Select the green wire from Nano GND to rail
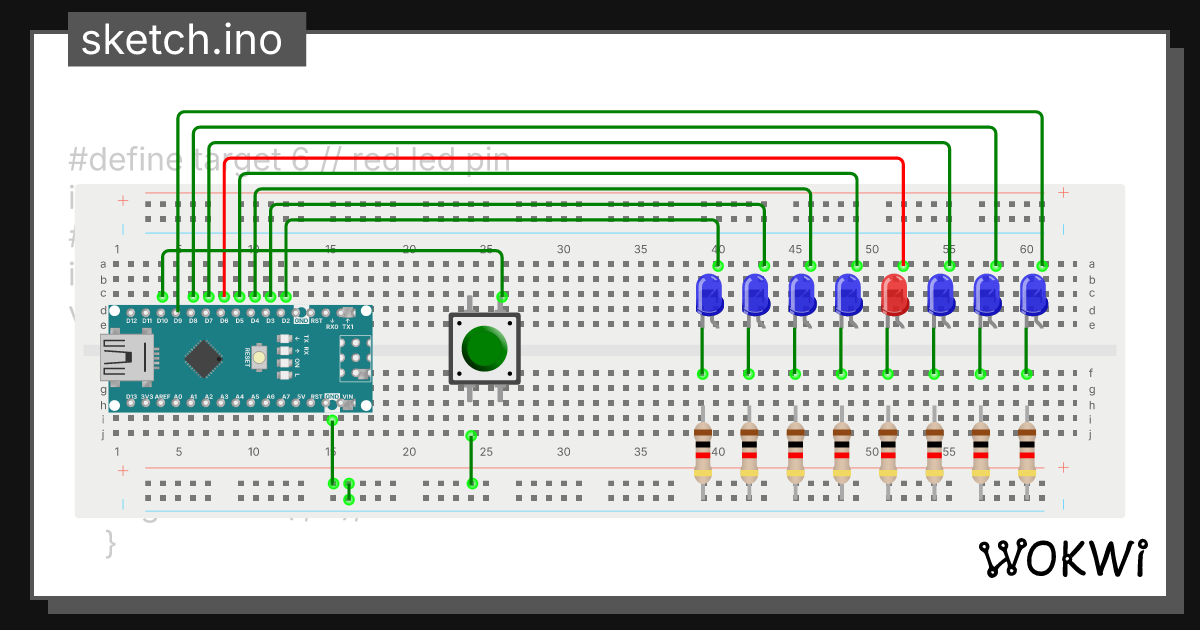The height and width of the screenshot is (630, 1200). [x=333, y=452]
